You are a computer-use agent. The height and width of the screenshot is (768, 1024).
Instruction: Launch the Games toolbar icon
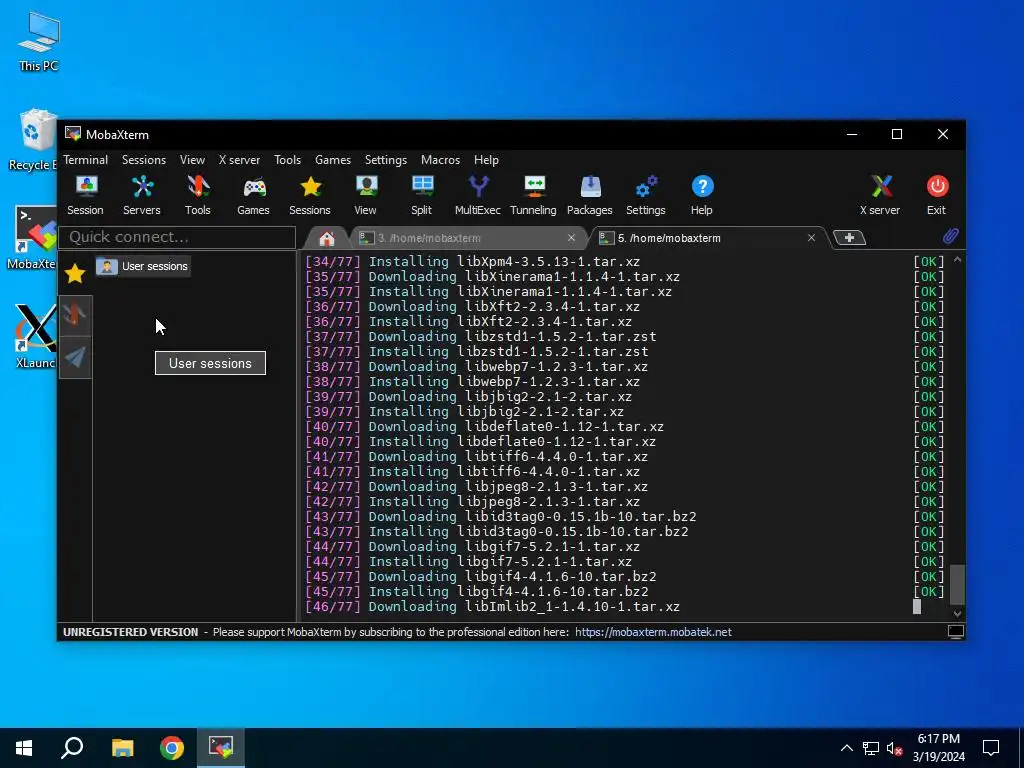point(253,195)
